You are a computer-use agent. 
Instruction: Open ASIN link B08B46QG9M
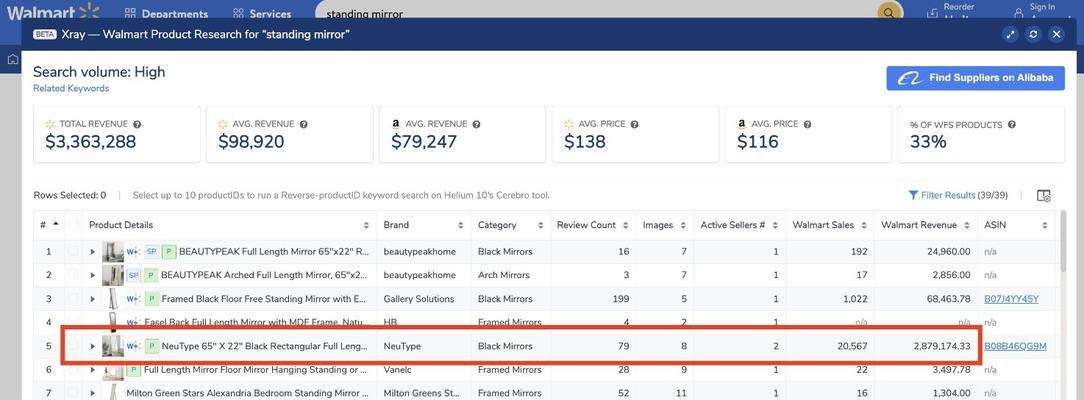tap(1016, 345)
